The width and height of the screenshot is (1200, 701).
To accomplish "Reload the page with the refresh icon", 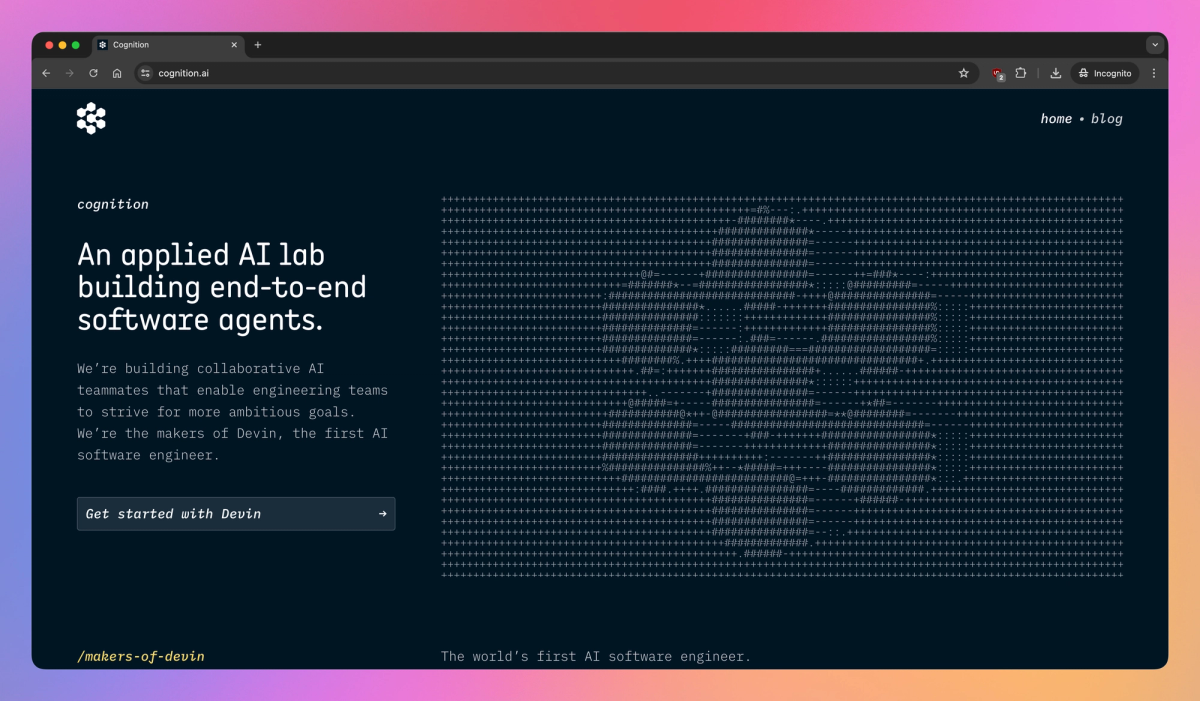I will click(93, 73).
